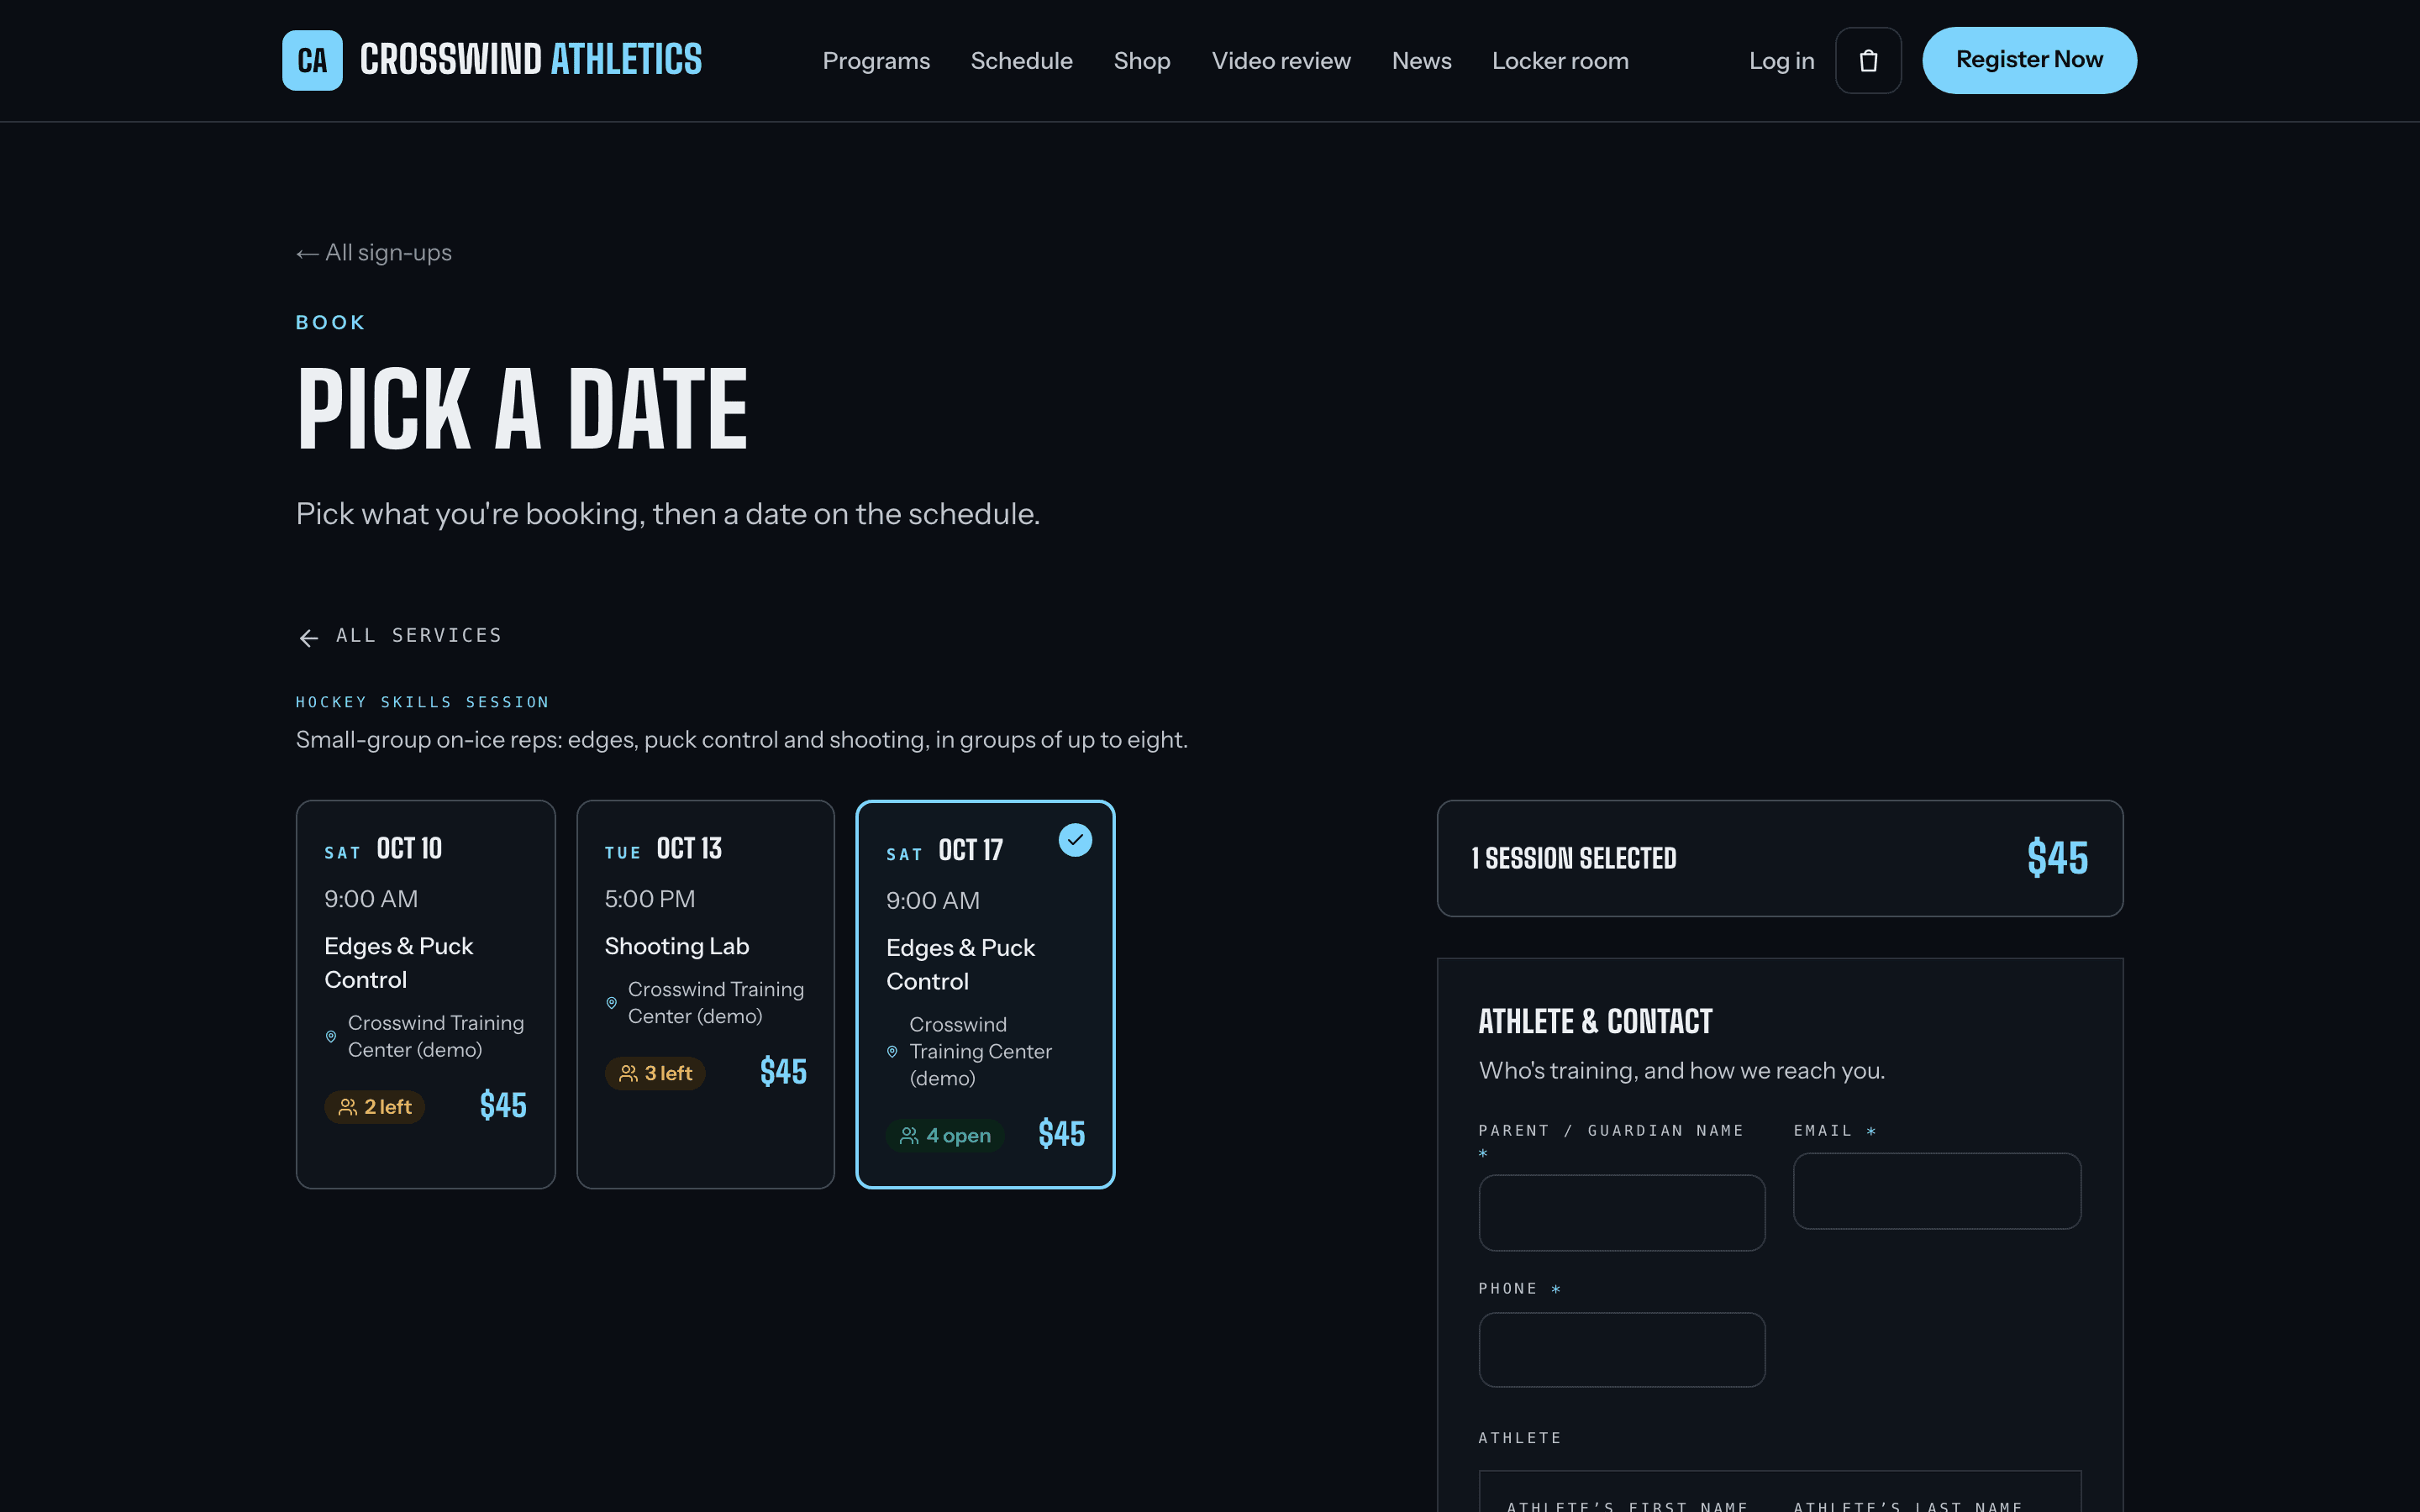Click the Log in link
Image resolution: width=2420 pixels, height=1512 pixels.
pos(1781,61)
